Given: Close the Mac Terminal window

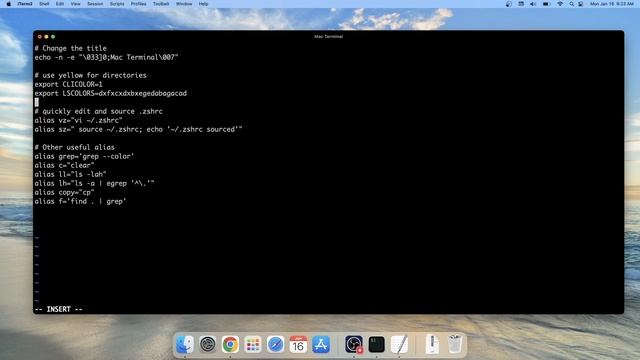Looking at the screenshot, I should pyautogui.click(x=40, y=37).
